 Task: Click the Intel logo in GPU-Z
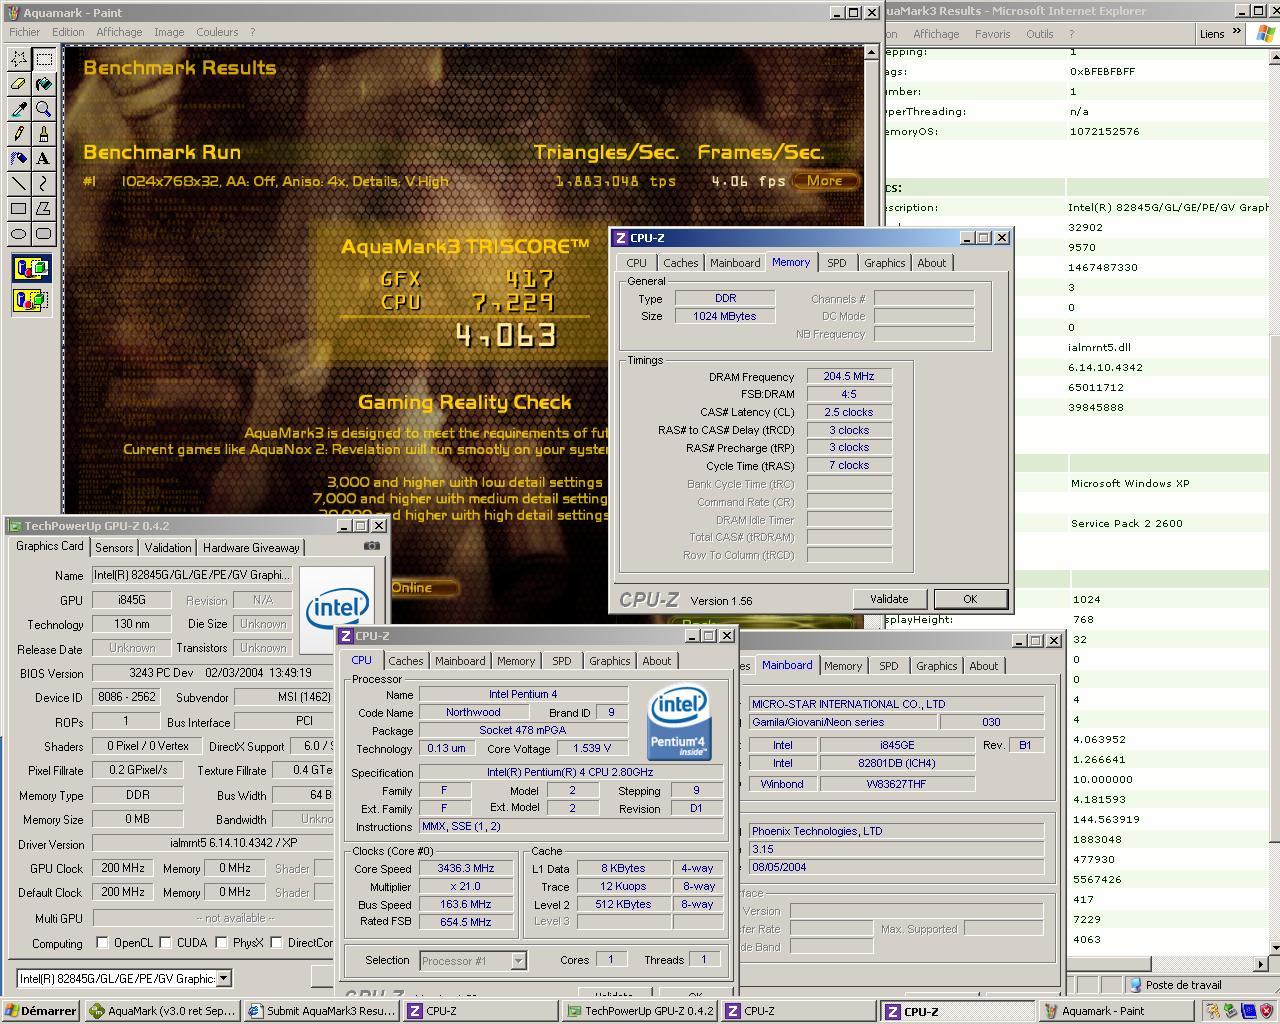(337, 607)
